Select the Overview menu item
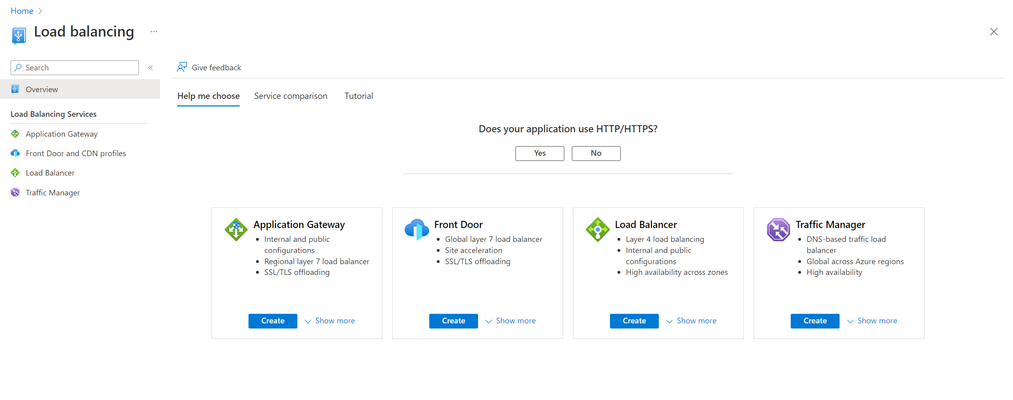Viewport: 1013px width, 400px height. pos(80,89)
